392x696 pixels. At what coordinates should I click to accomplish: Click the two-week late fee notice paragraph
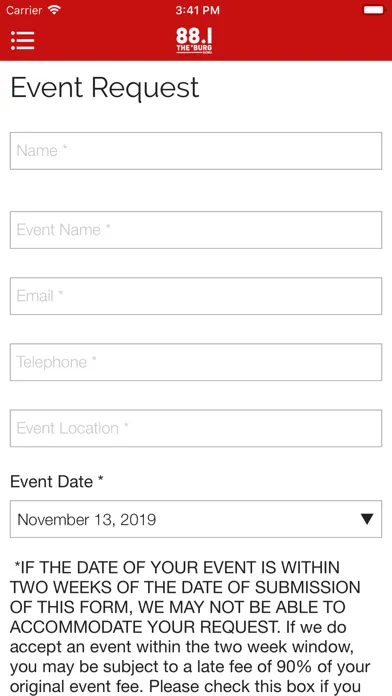pyautogui.click(x=190, y=627)
